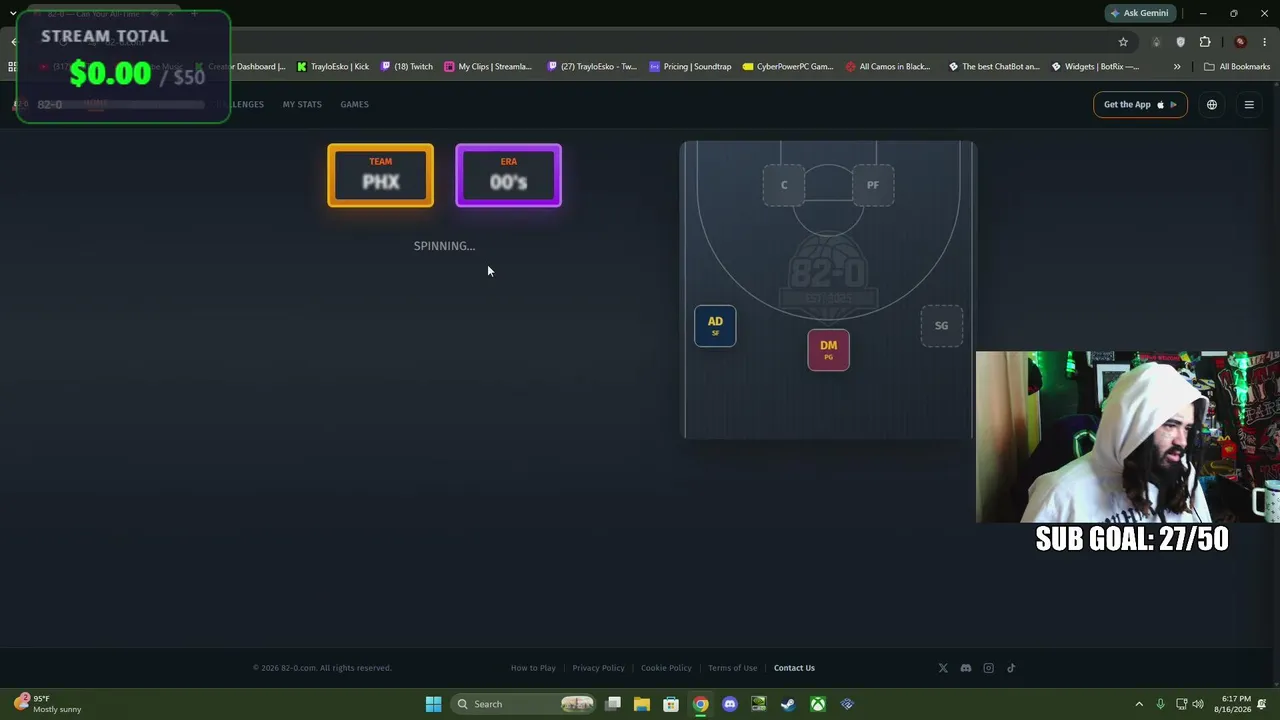Open the Widgets | BotRix bookmark
The image size is (1280, 720).
coord(1095,67)
